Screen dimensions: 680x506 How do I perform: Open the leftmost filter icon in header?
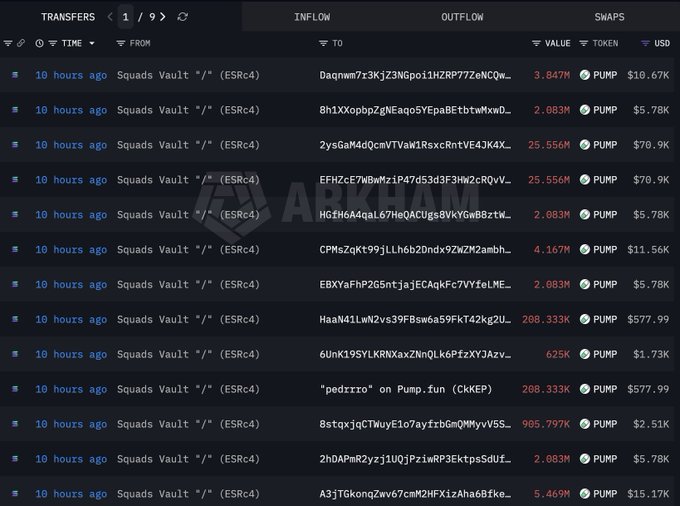tap(8, 43)
